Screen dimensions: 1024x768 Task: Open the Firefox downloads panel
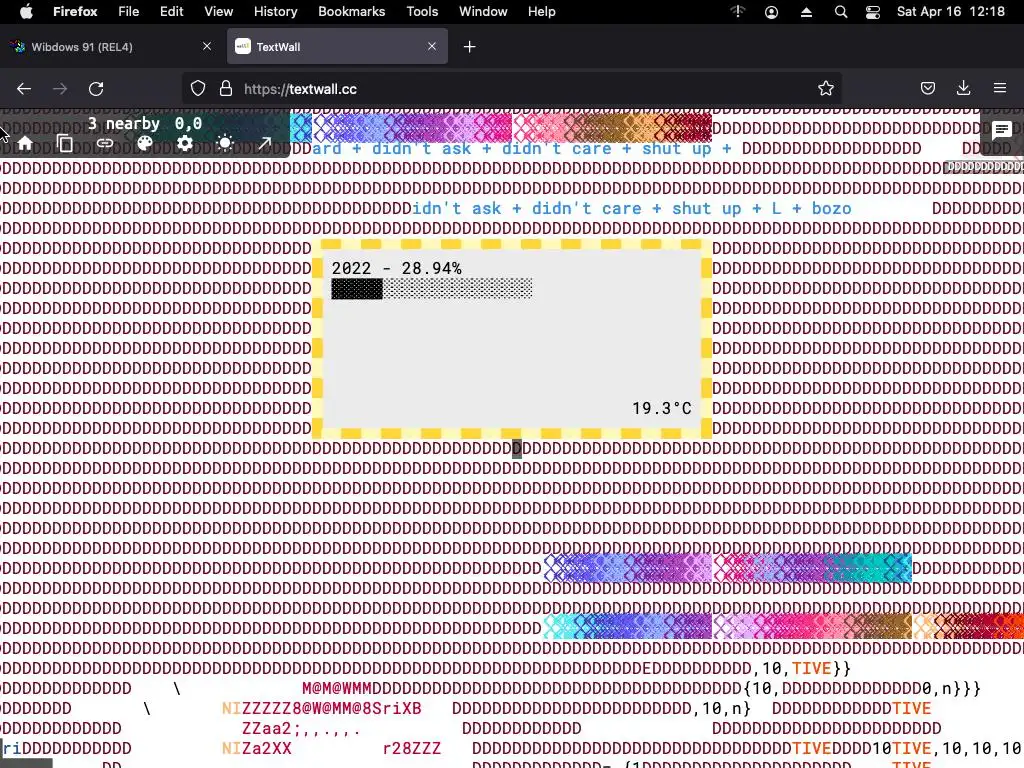[963, 88]
